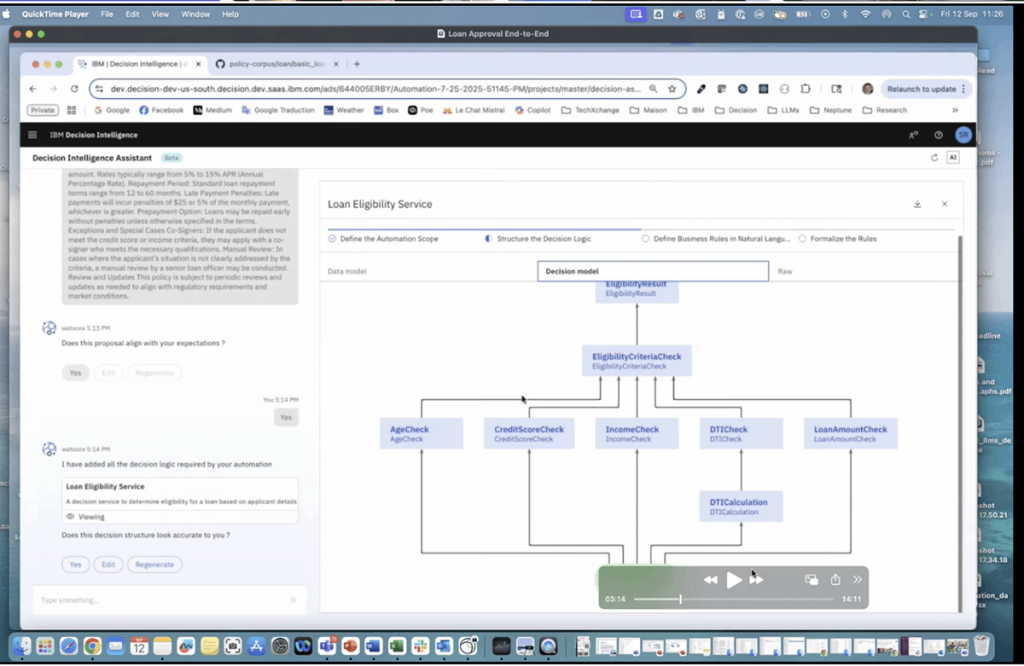The height and width of the screenshot is (666, 1024).
Task: Open the QuickTime View menu
Action: [x=160, y=14]
